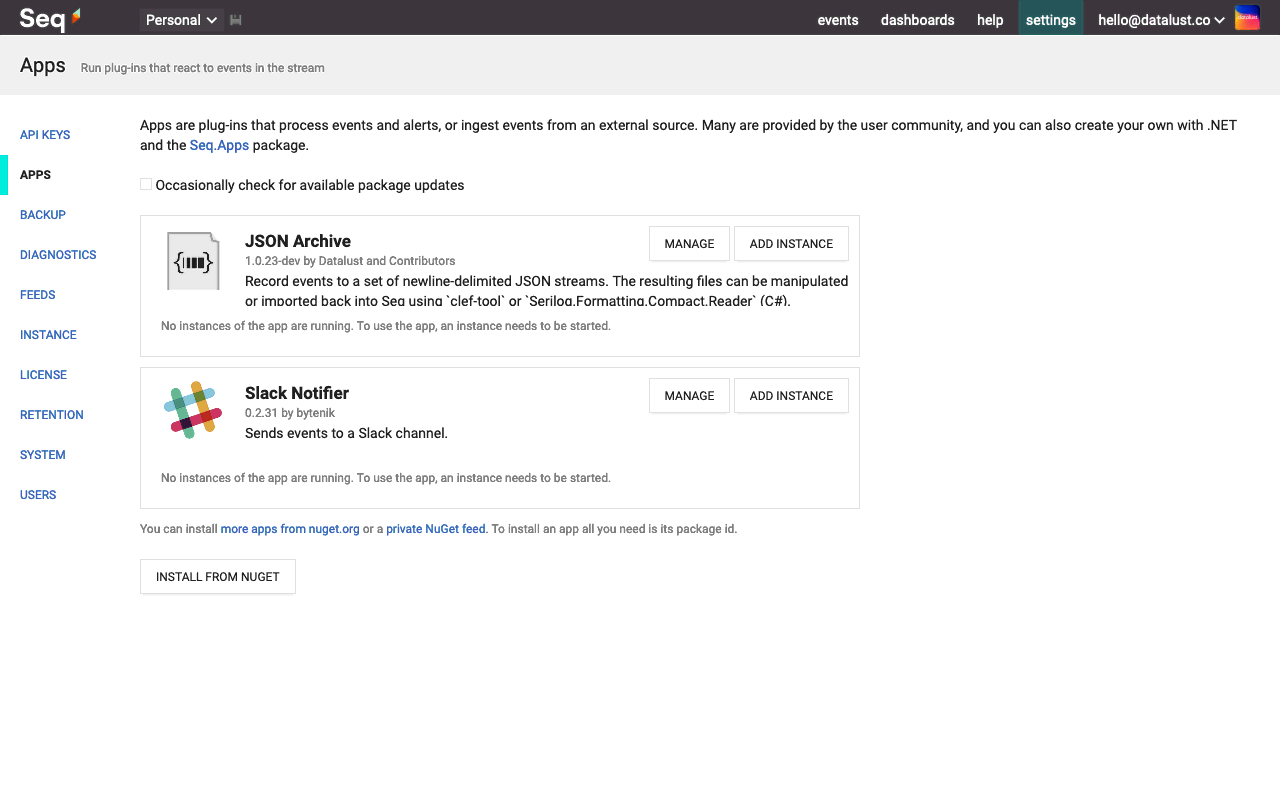Viewport: 1280px width, 800px height.
Task: Open the help menu
Action: (990, 20)
